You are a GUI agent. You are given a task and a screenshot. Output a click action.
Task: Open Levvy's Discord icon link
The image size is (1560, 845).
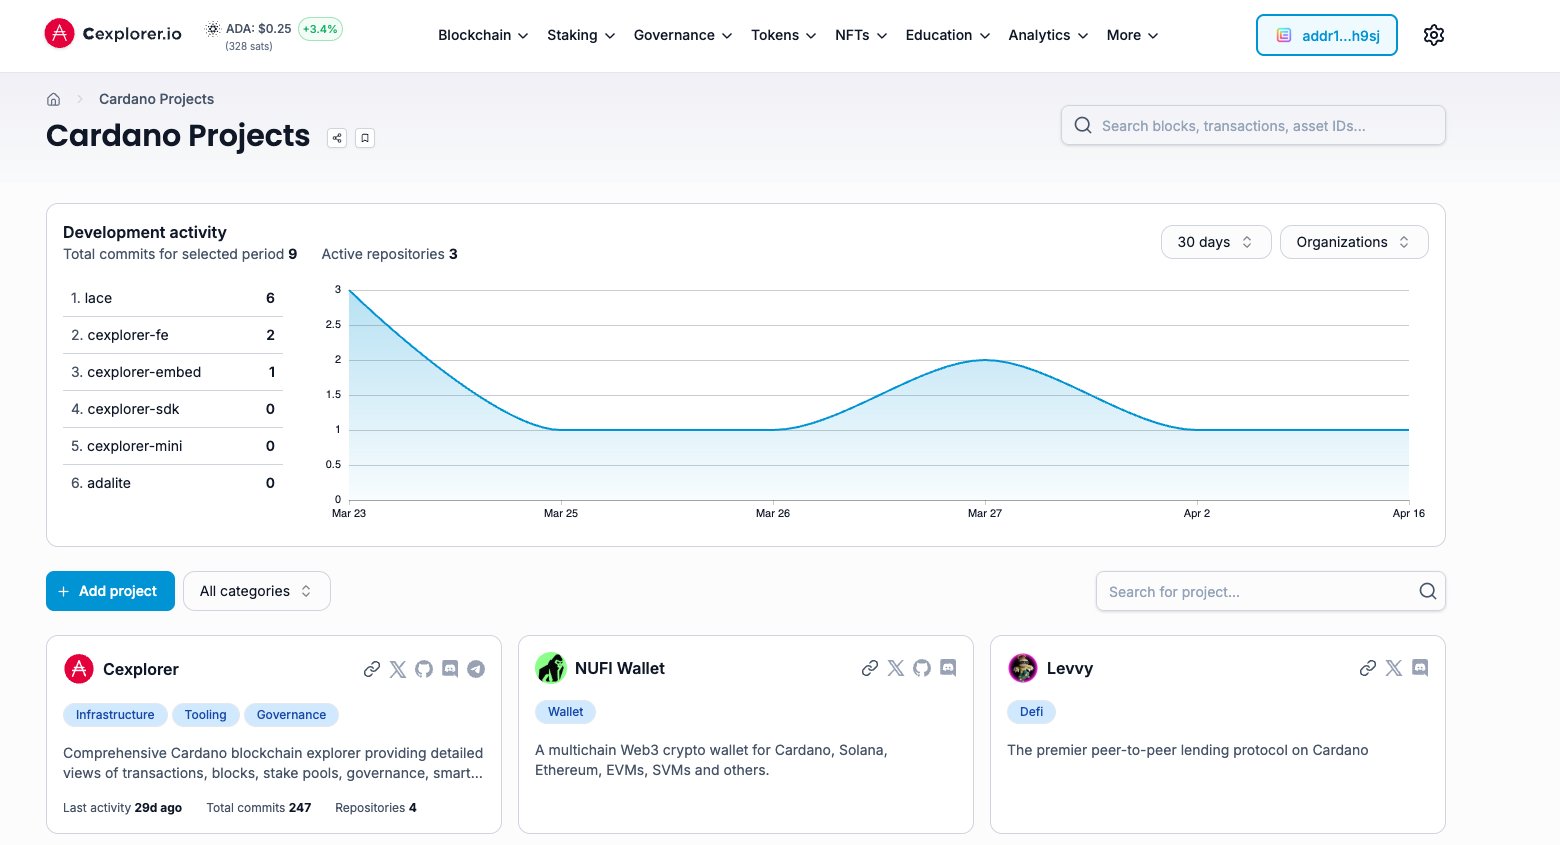pos(1420,668)
